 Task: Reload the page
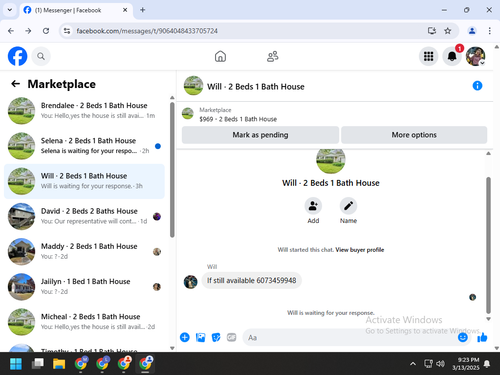point(46,31)
